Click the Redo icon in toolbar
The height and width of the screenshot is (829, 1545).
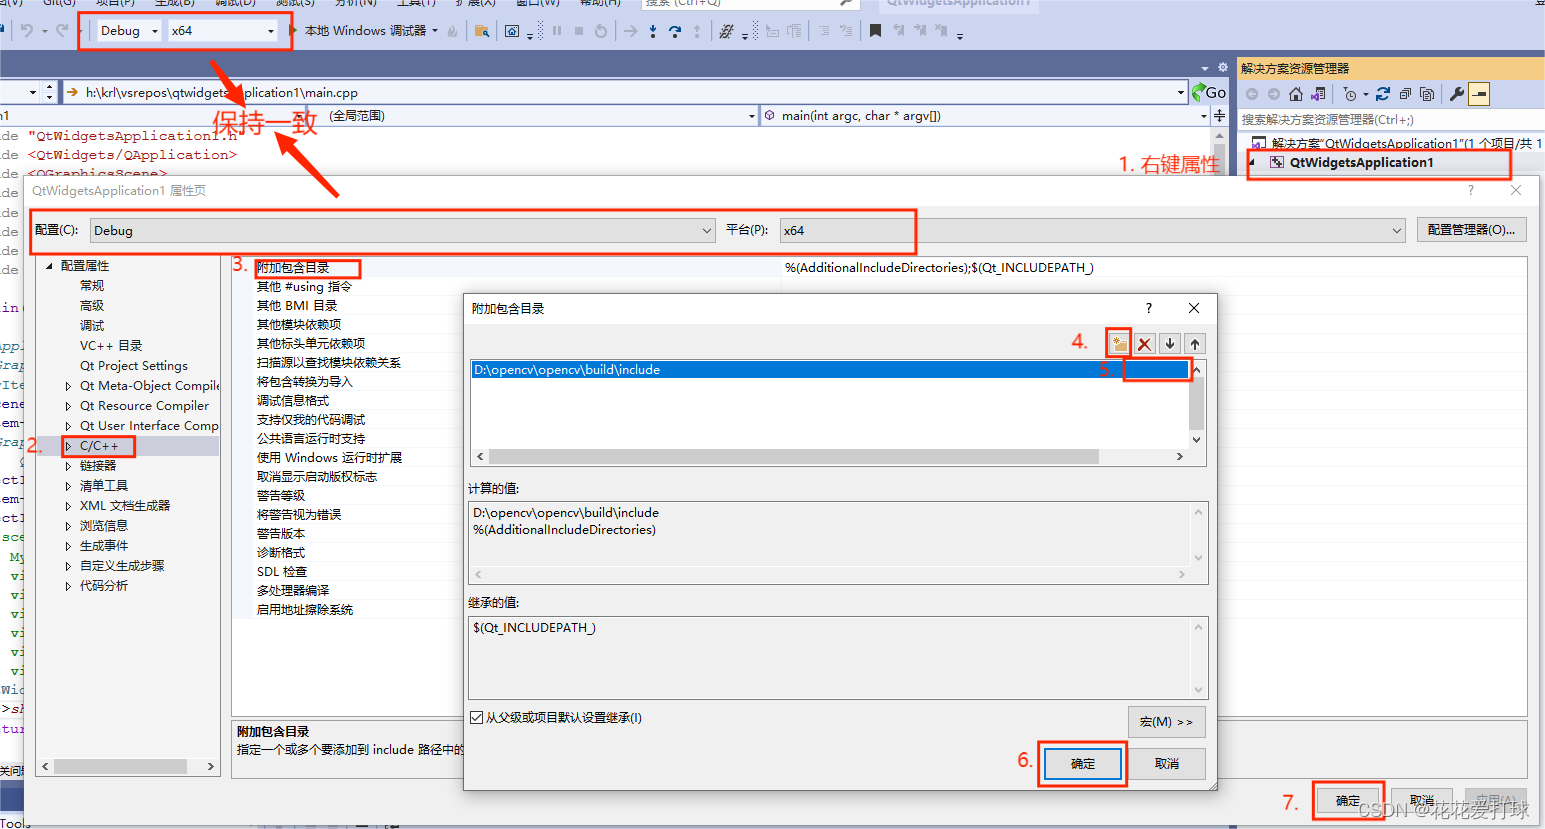coord(62,31)
